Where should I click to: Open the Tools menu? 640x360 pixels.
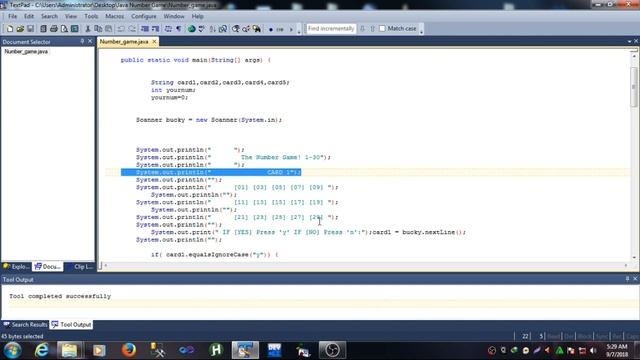pyautogui.click(x=91, y=16)
